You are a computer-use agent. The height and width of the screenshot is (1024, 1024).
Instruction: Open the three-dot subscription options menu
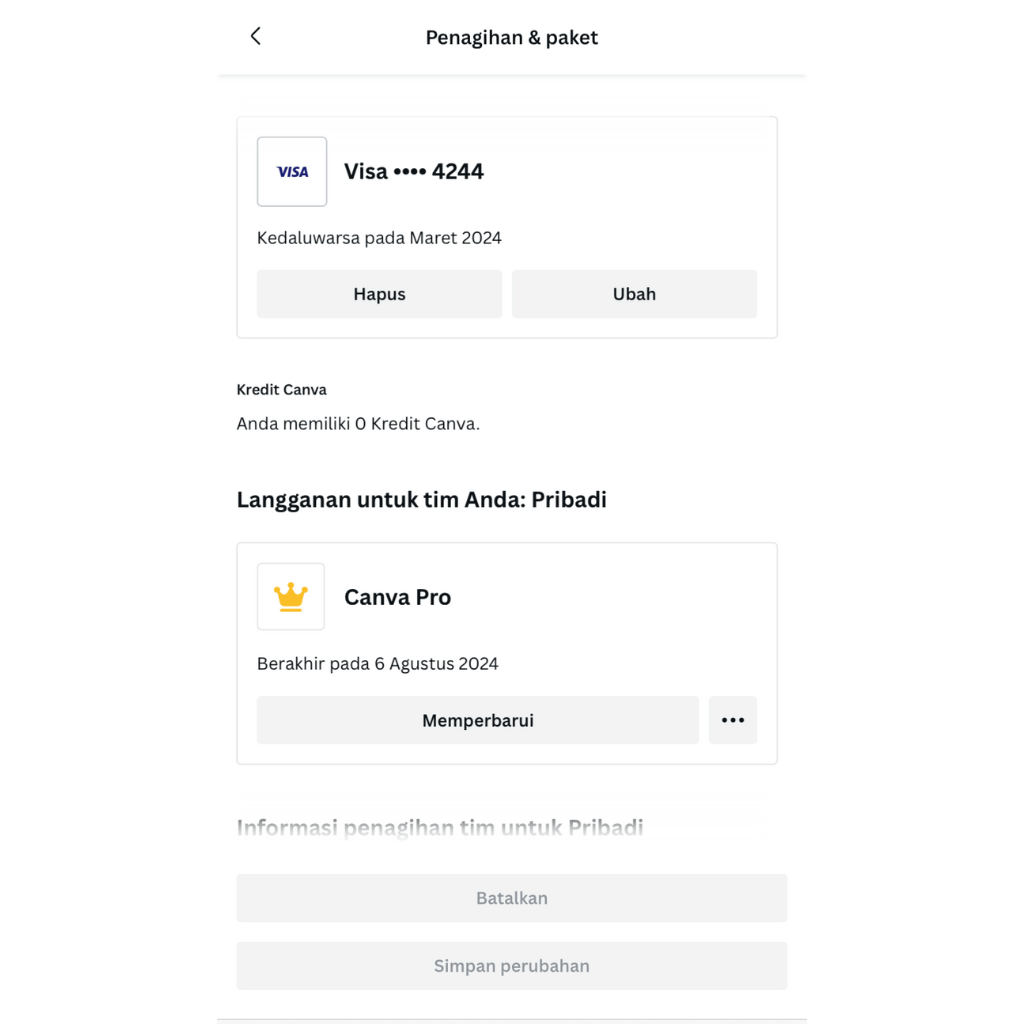click(x=733, y=720)
